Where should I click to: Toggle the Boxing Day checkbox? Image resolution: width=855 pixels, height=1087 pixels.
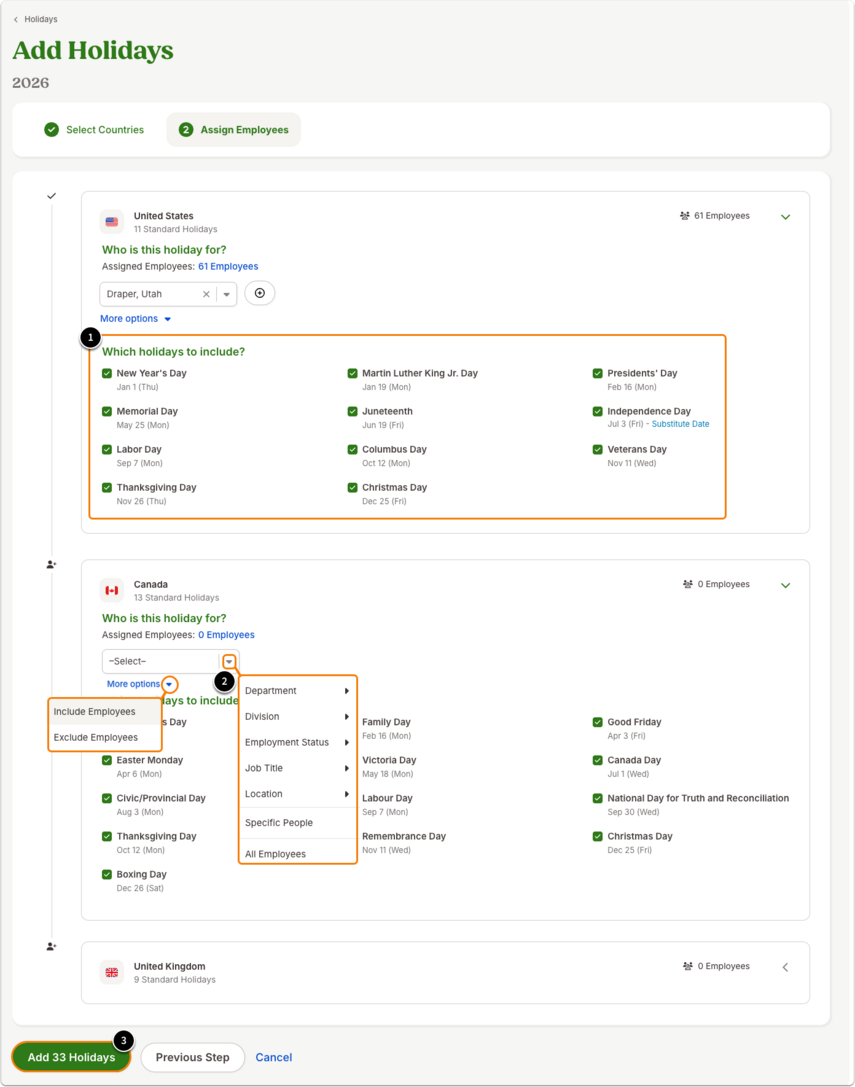pyautogui.click(x=107, y=875)
